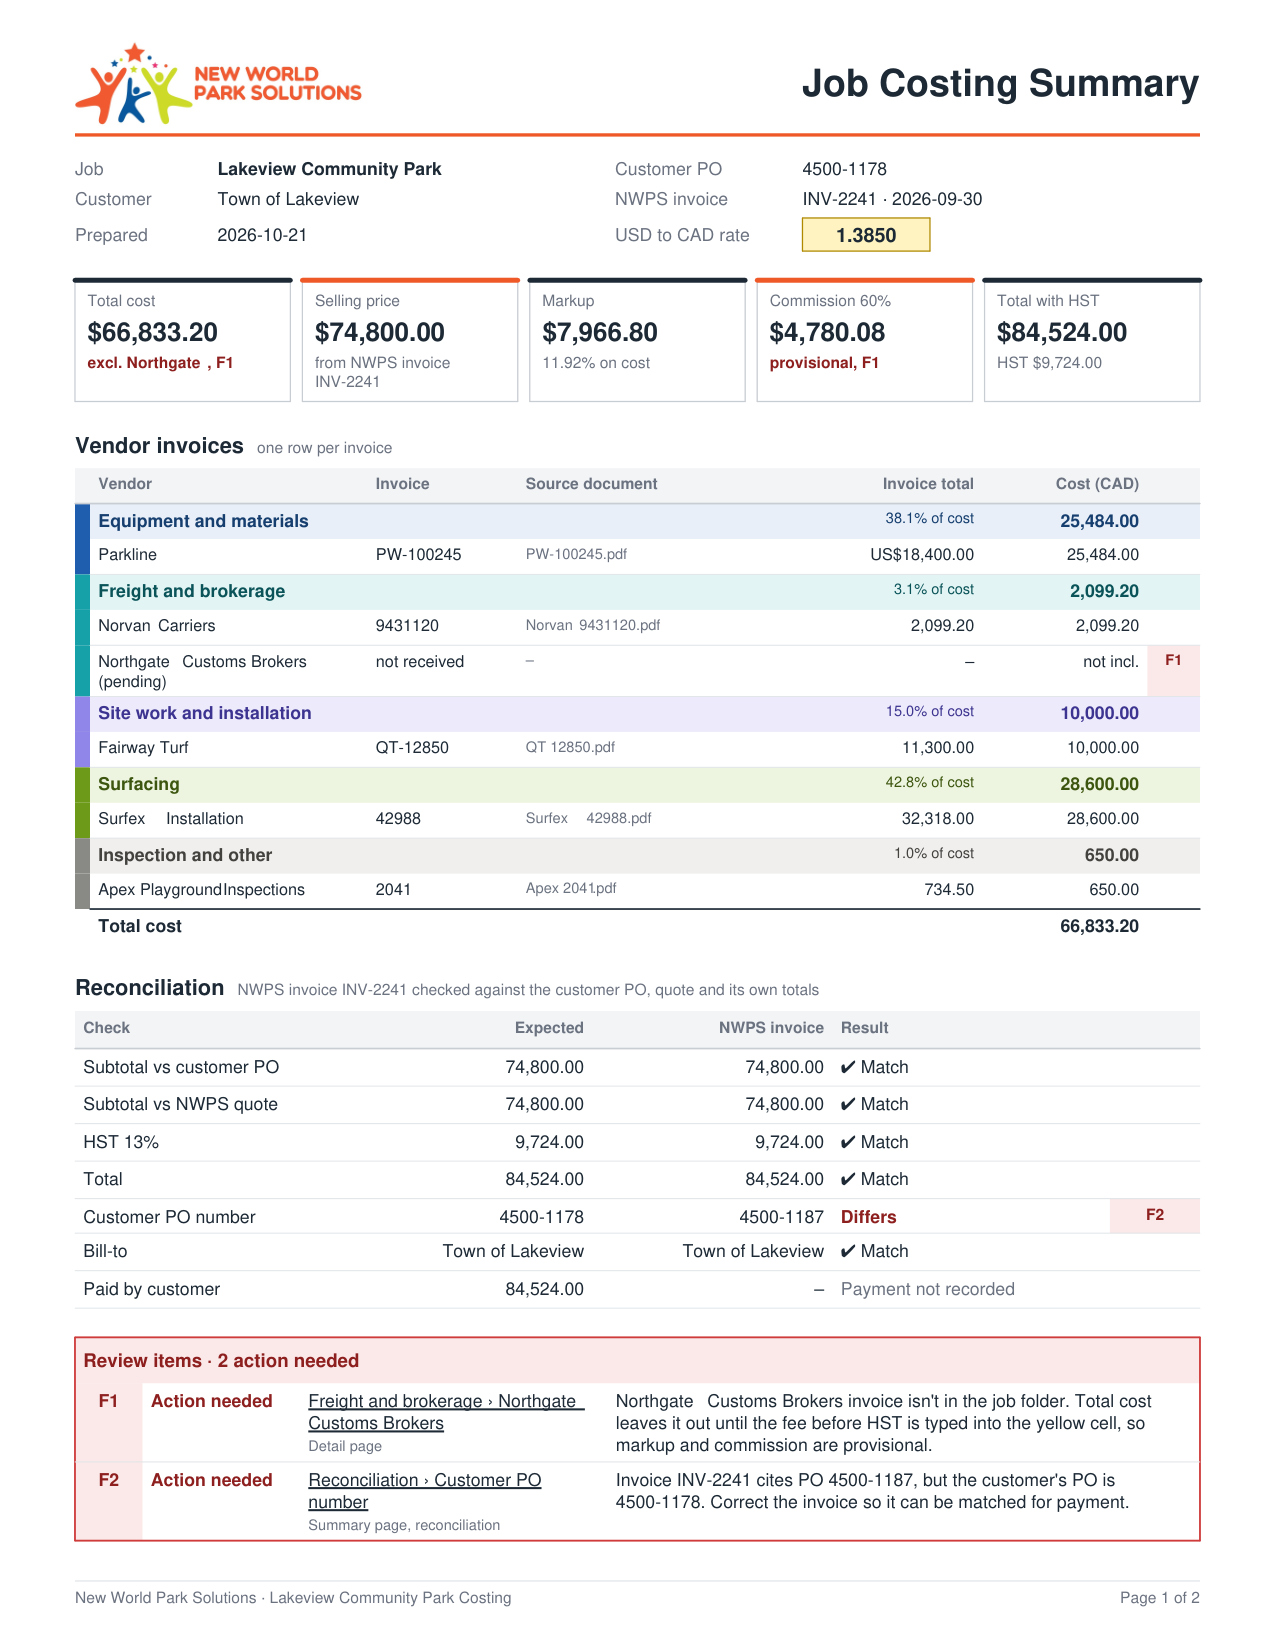The image size is (1275, 1650).
Task: Click the Surfex Installation vendor name
Action: pos(171,819)
